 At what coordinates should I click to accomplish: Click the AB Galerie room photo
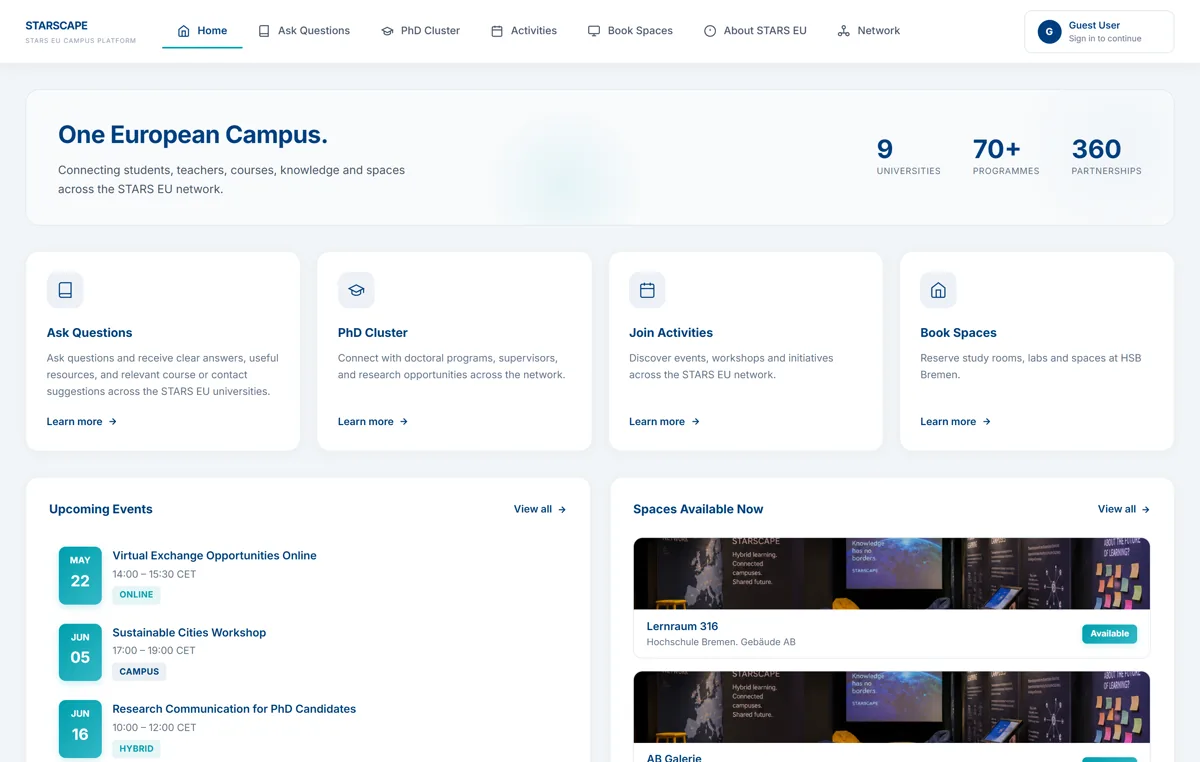point(892,707)
